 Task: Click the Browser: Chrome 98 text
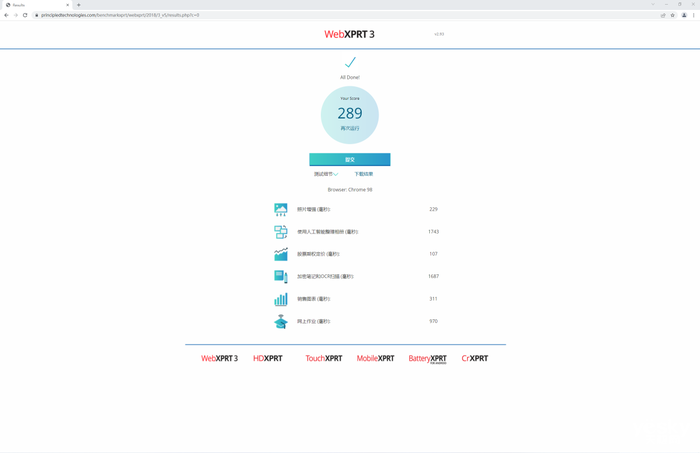point(350,190)
